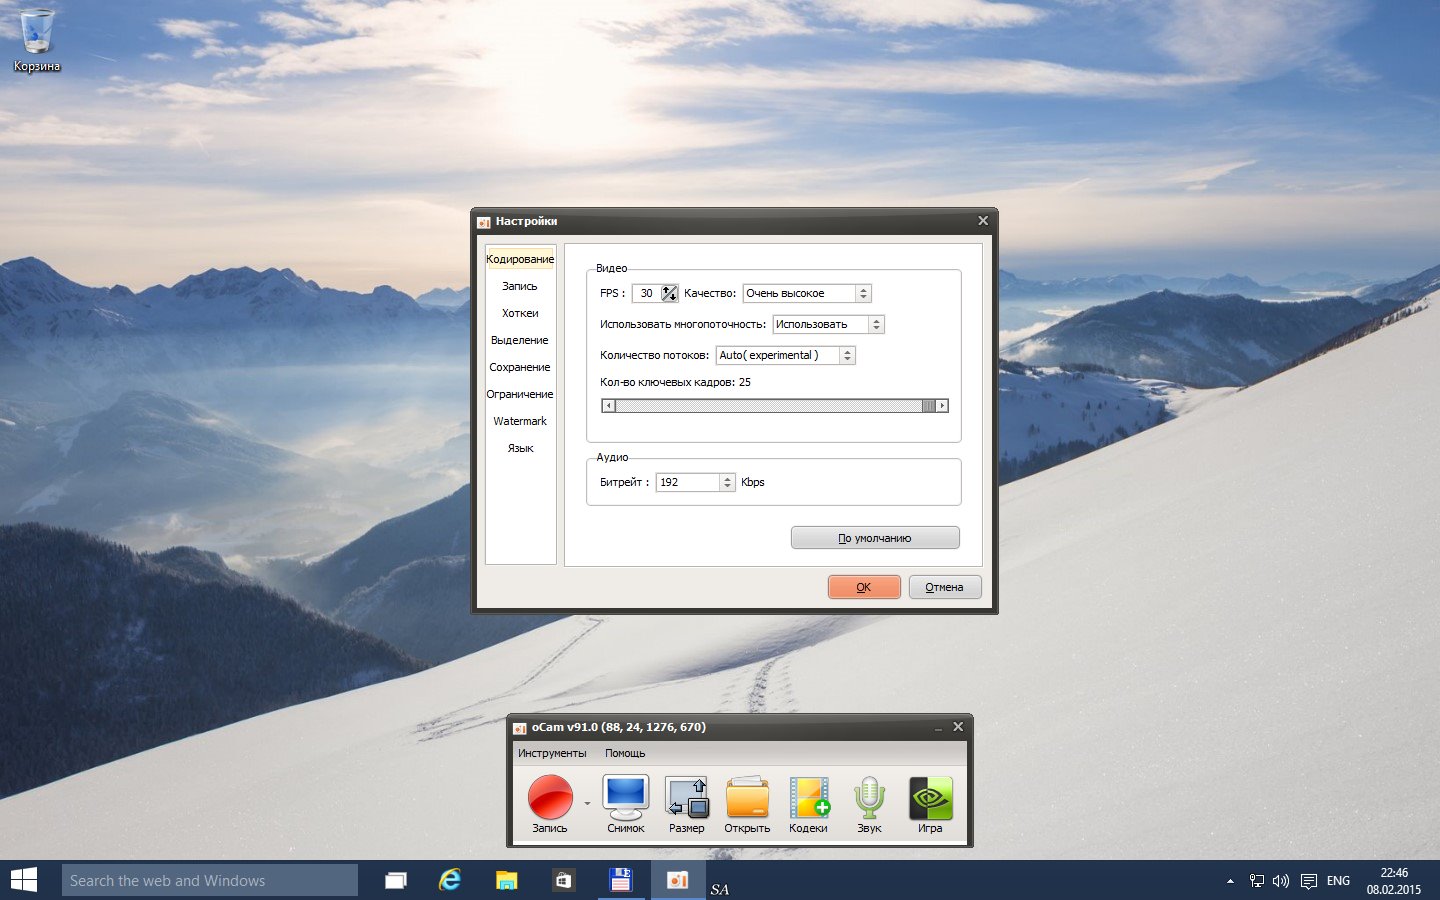
Task: Click the Звук microphone icon
Action: pyautogui.click(x=869, y=797)
